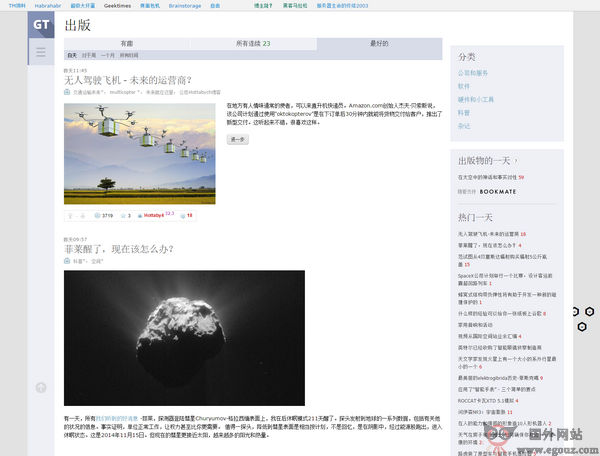
Task: Click the 空间 tag under Philae article title
Action: point(97,261)
